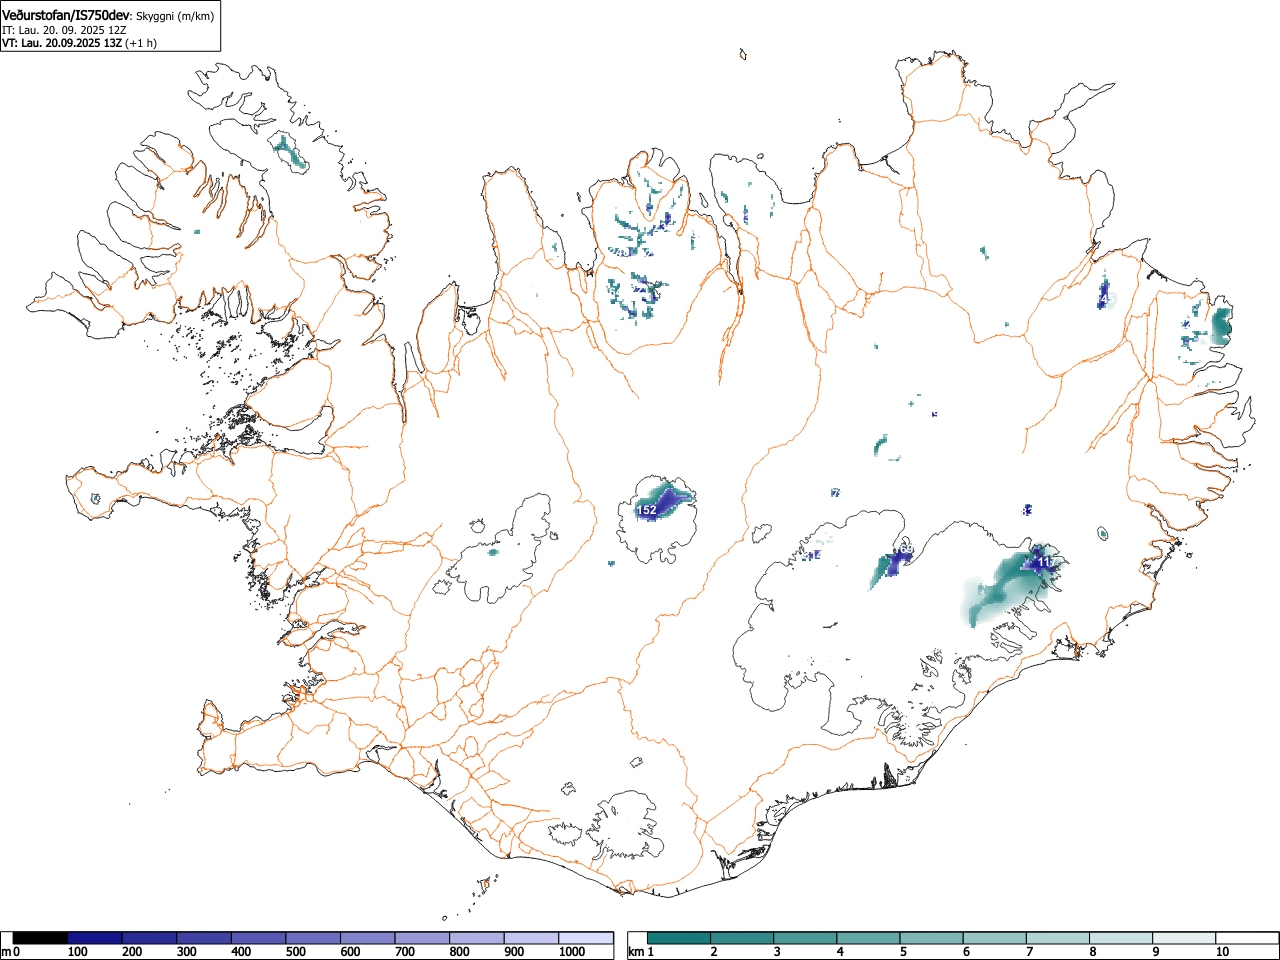The image size is (1280, 960).
Task: Click the 1000 tick label in the meter legend
Action: pos(572,952)
